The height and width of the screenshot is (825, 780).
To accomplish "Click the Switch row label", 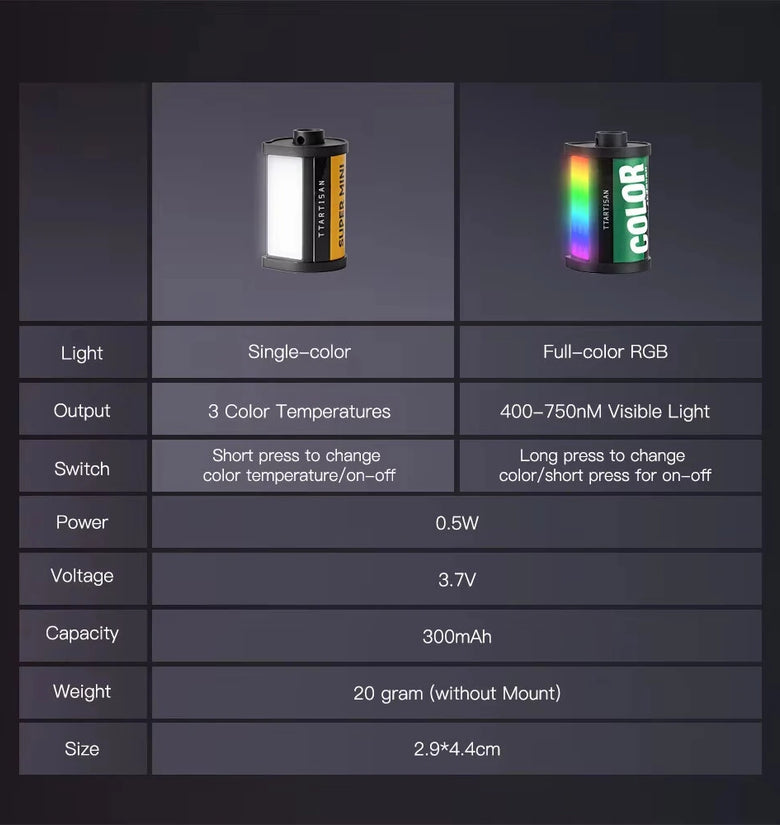I will pyautogui.click(x=82, y=468).
